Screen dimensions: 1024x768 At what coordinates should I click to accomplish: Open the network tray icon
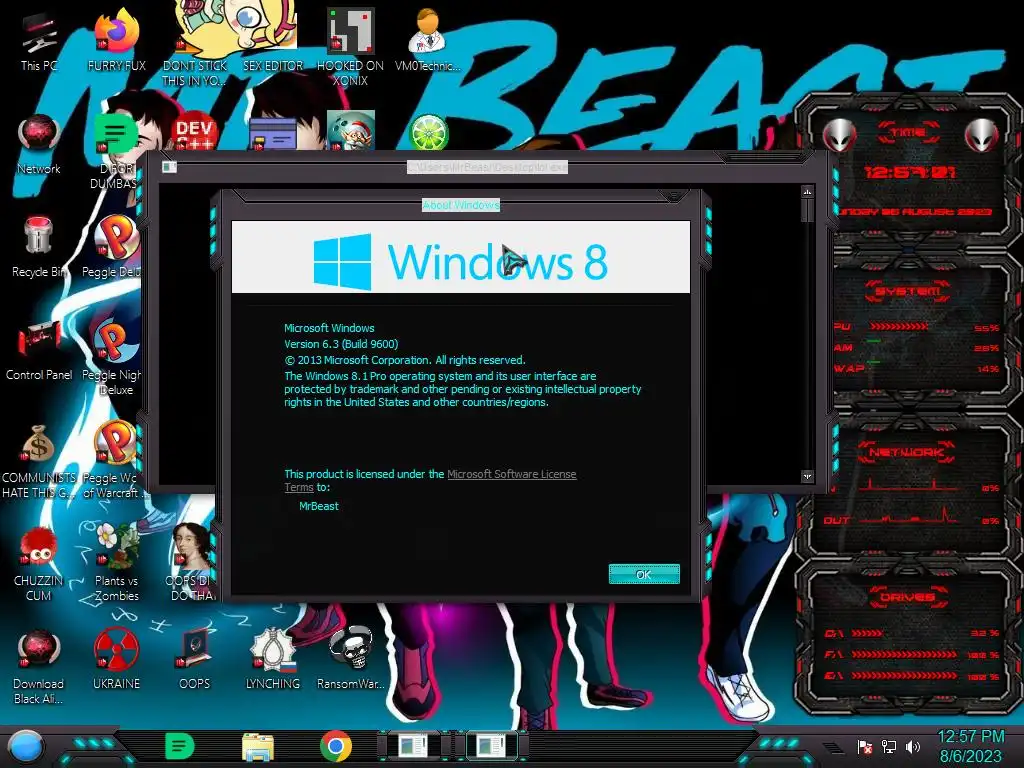tap(888, 746)
